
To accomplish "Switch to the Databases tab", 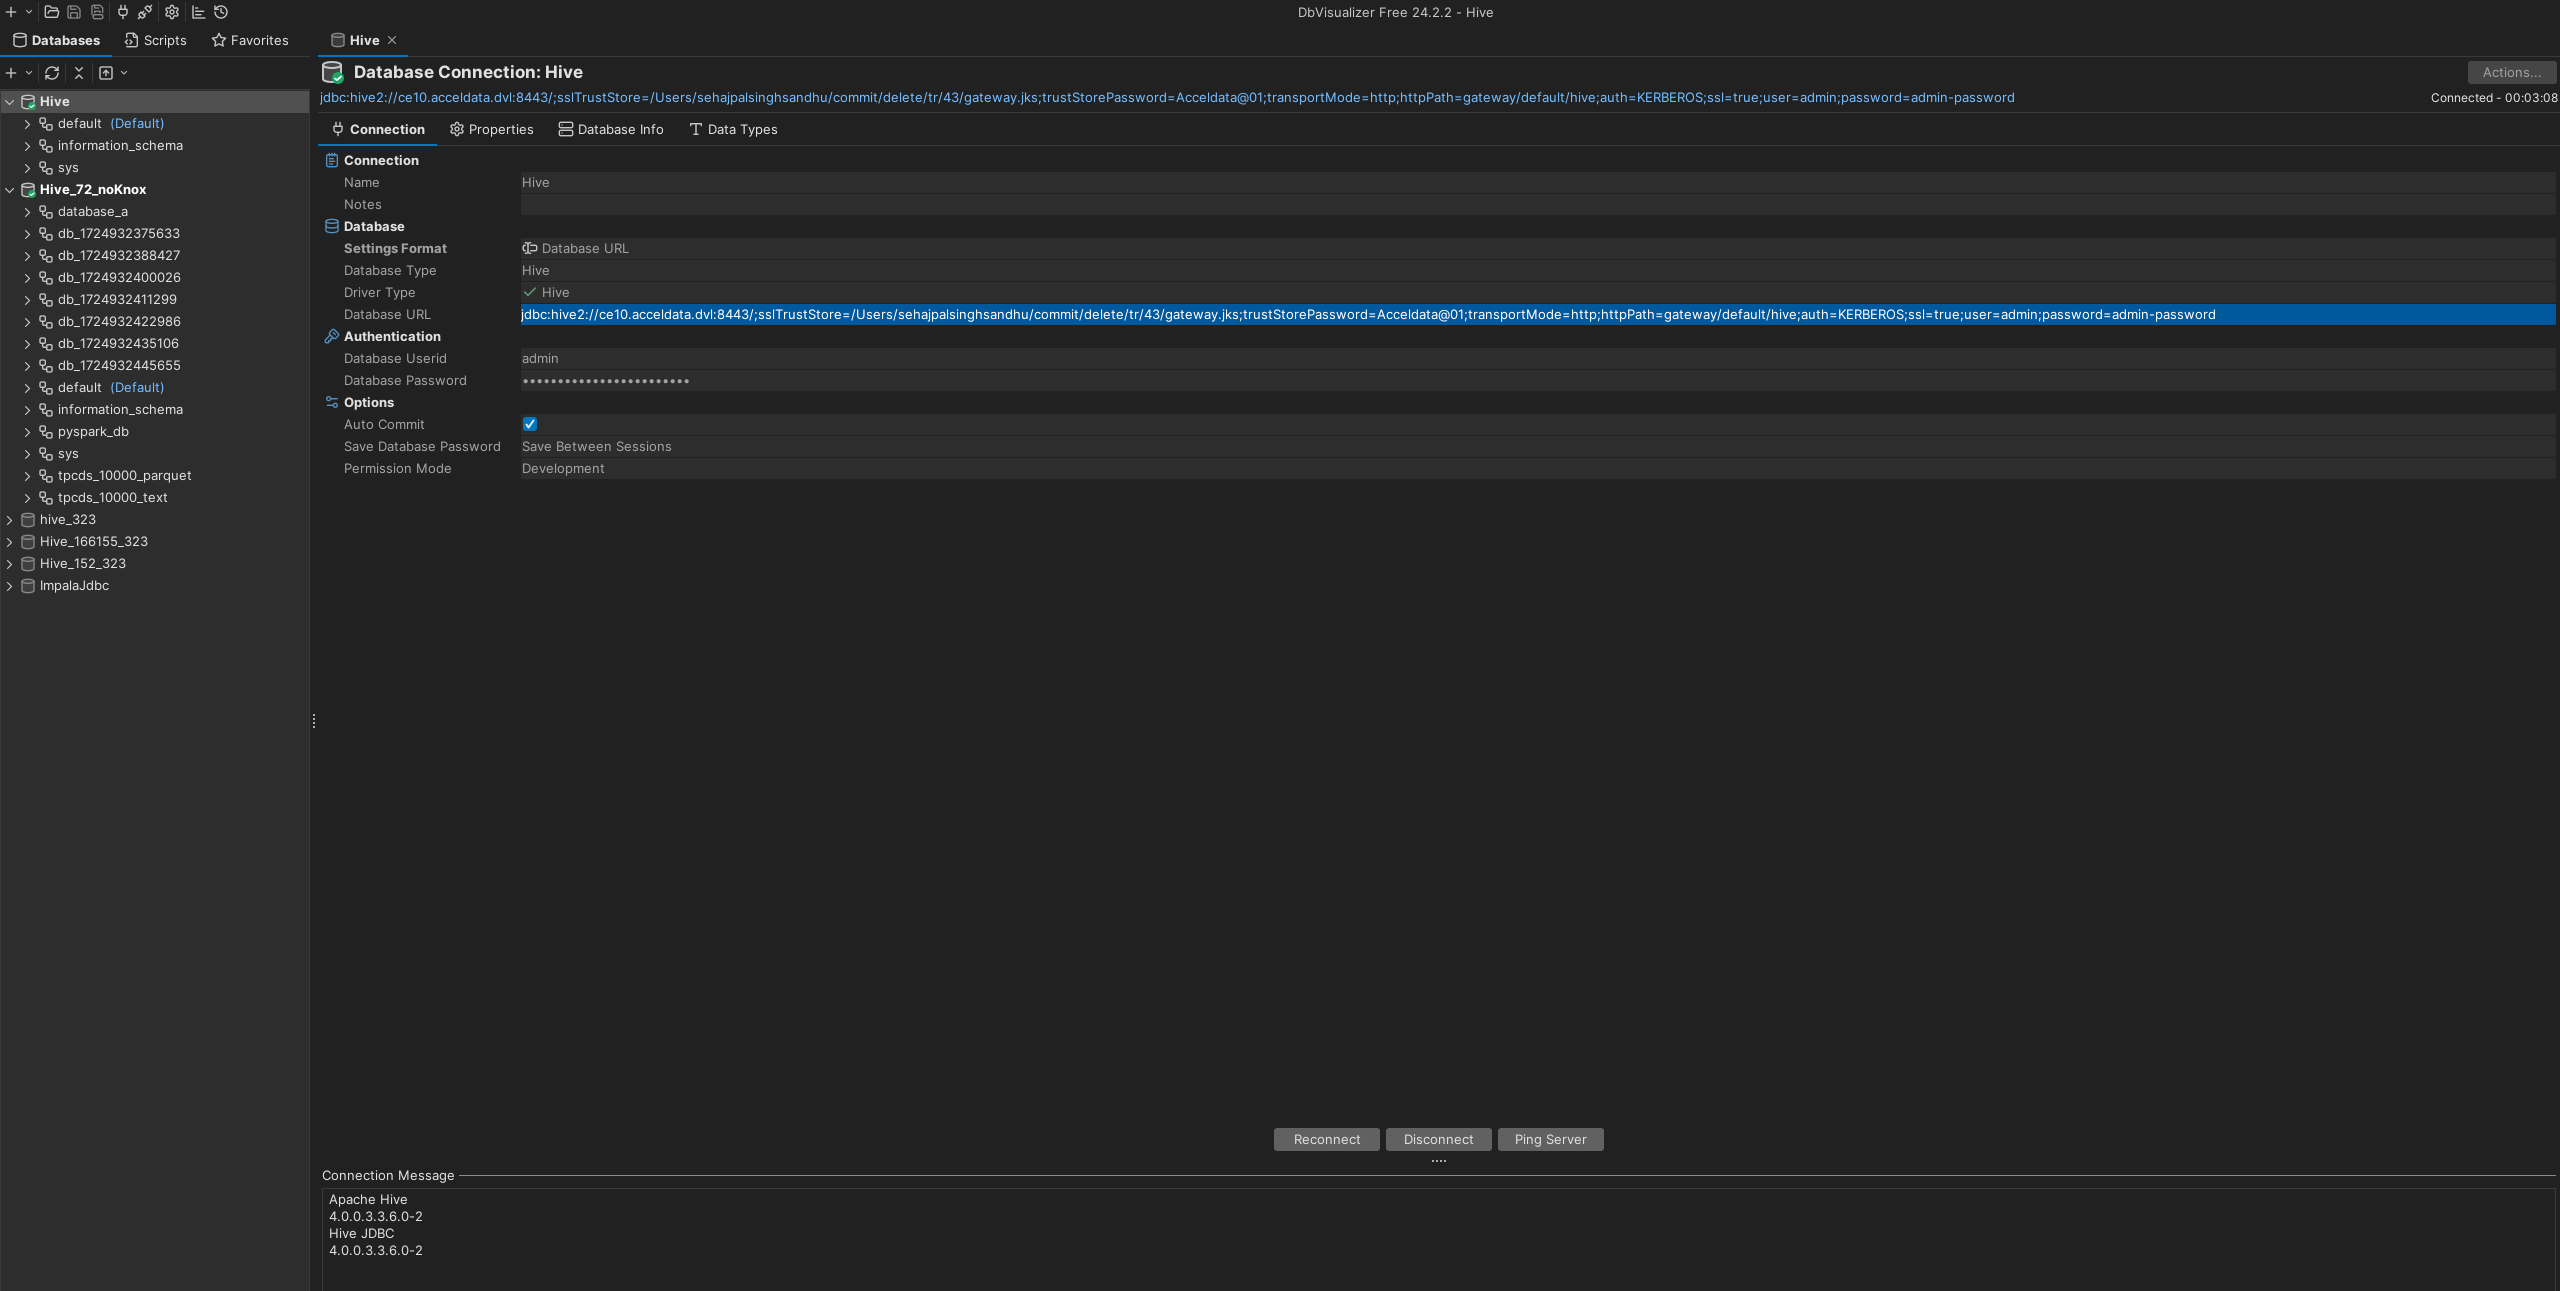I will tap(56, 41).
